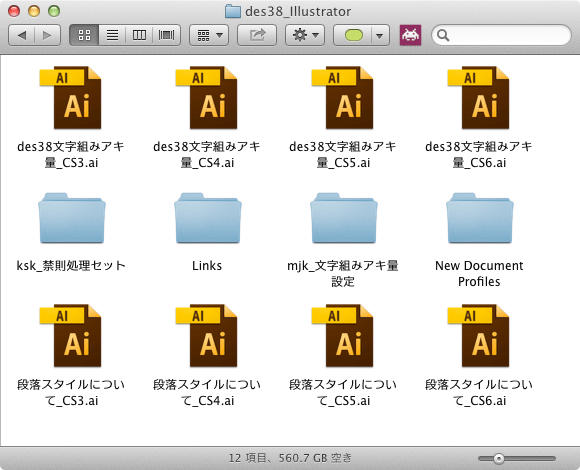
Task: Click the 段落スタイルについて_CS6.ai file name
Action: click(479, 393)
